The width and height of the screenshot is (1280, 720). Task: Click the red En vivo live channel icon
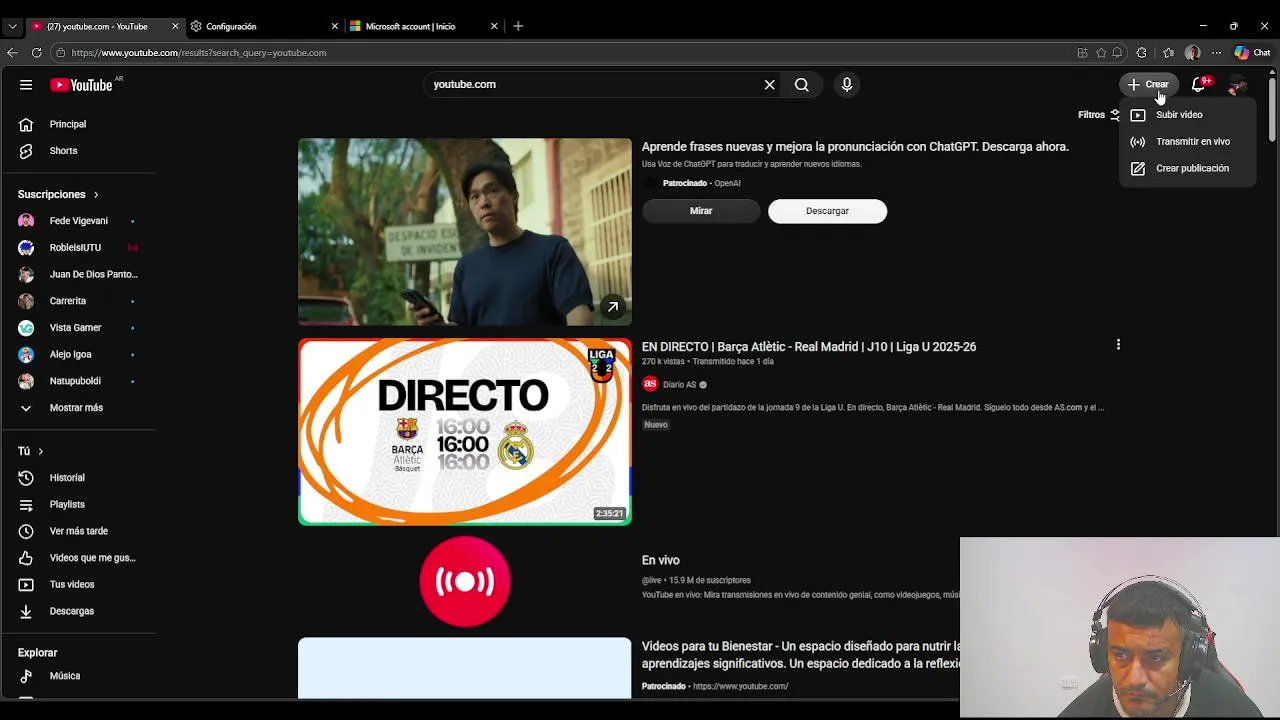(465, 582)
